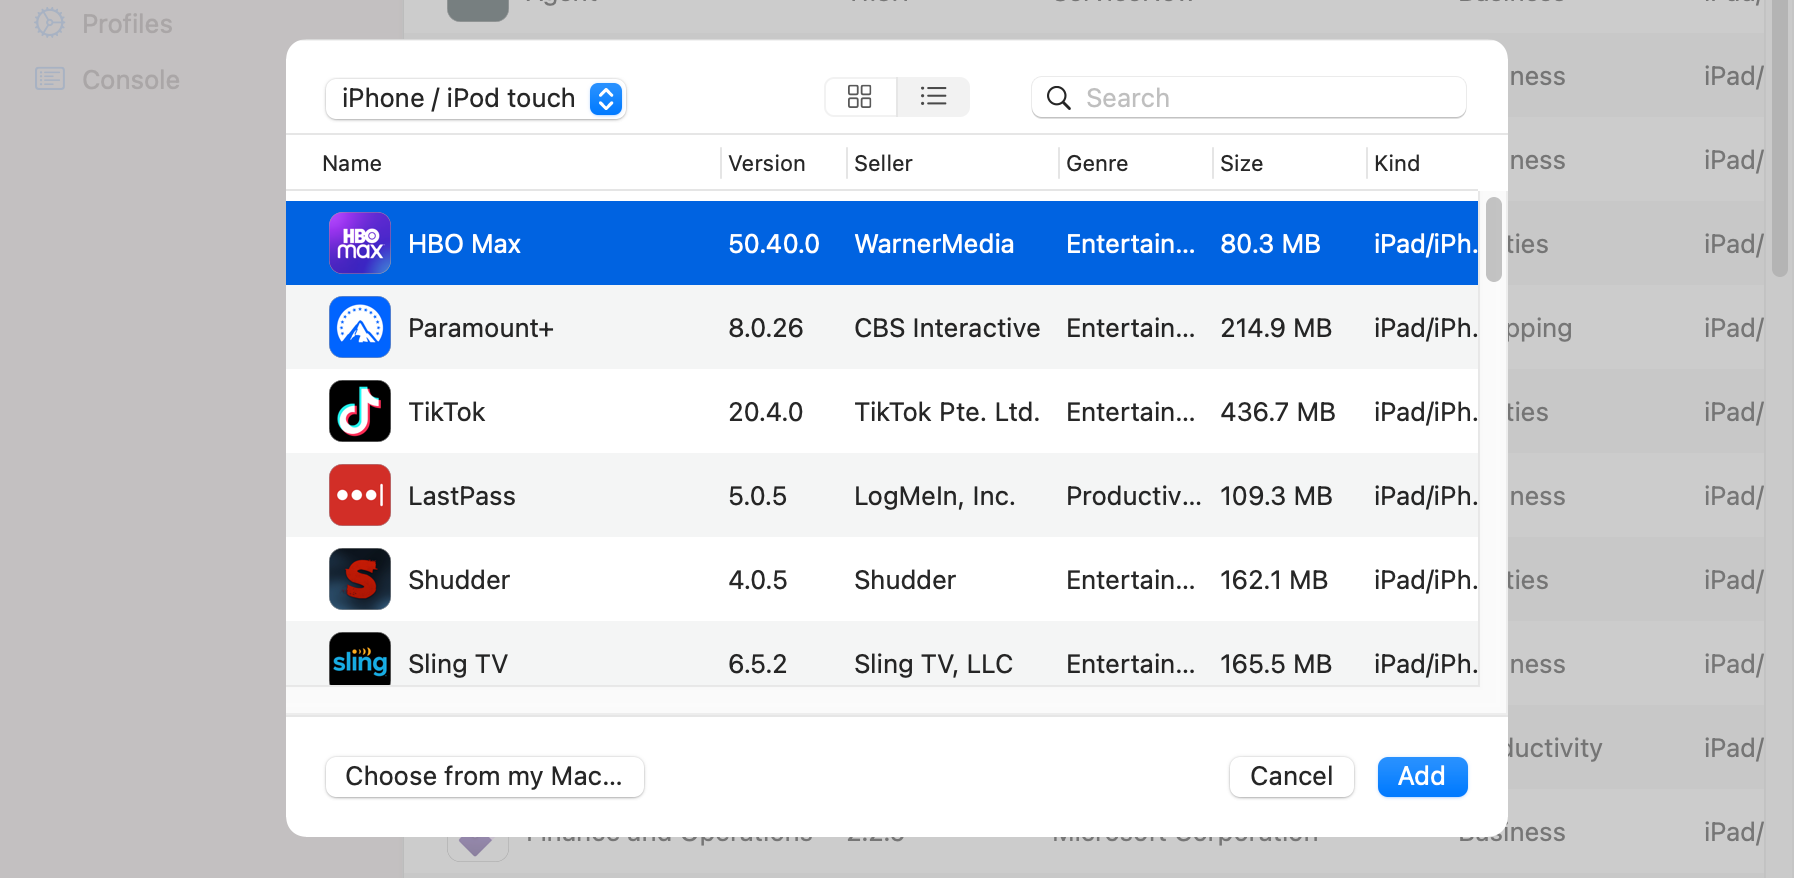Cancel the app selection dialog
This screenshot has height=878, width=1794.
(x=1291, y=776)
